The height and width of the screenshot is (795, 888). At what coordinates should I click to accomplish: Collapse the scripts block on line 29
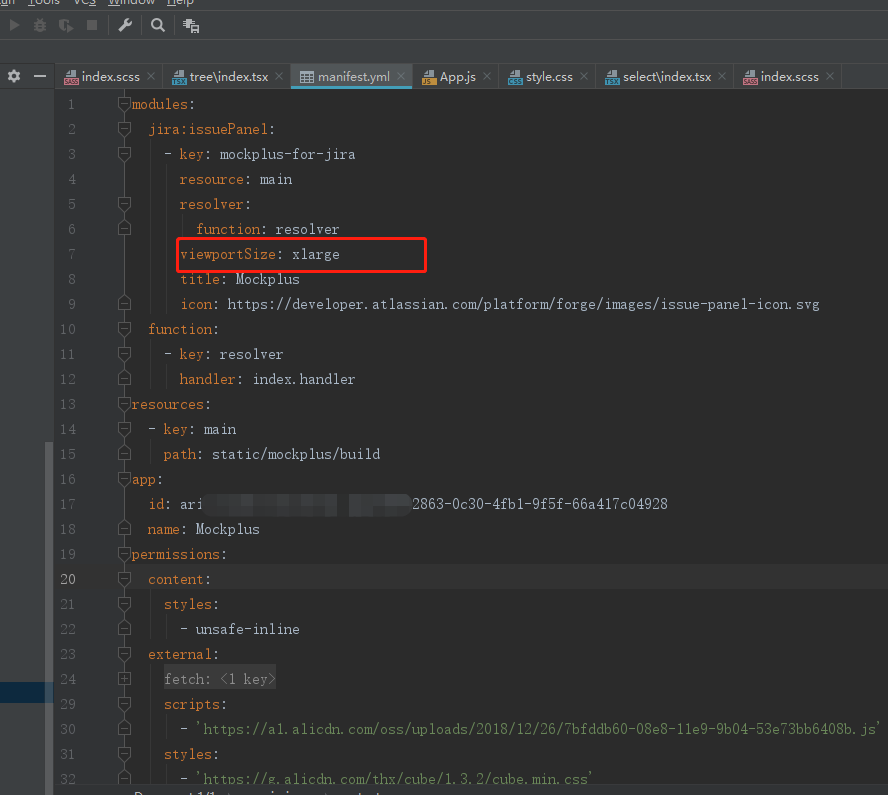coord(124,704)
